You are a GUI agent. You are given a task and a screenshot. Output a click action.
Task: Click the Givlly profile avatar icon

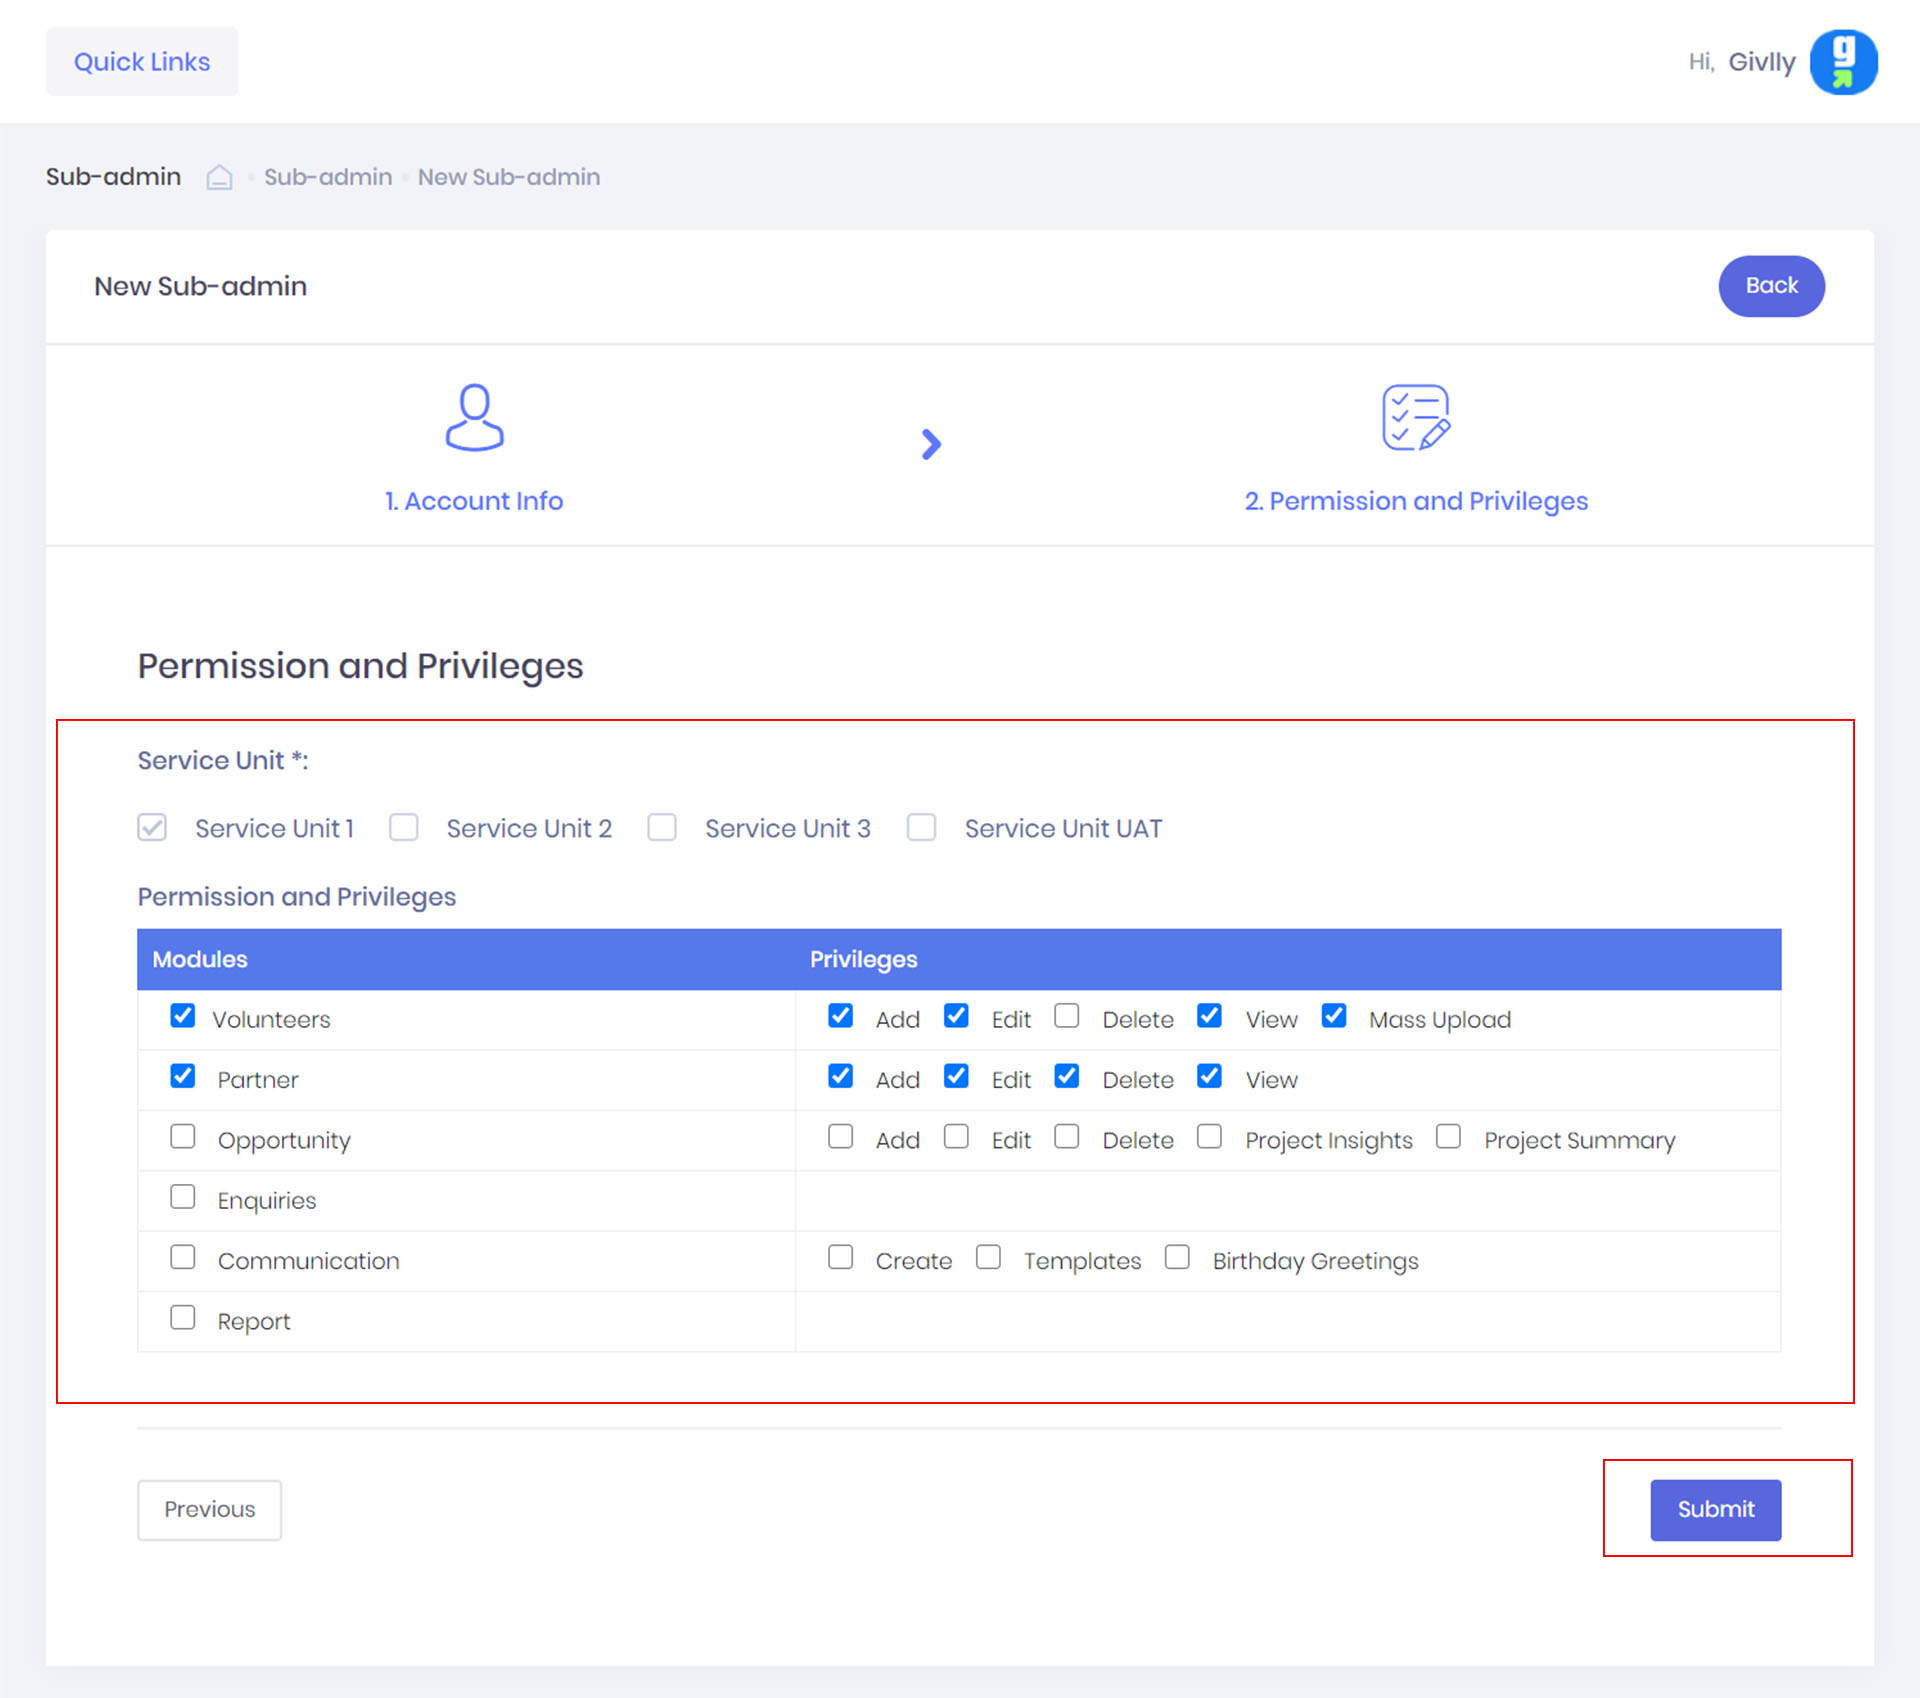(1842, 62)
